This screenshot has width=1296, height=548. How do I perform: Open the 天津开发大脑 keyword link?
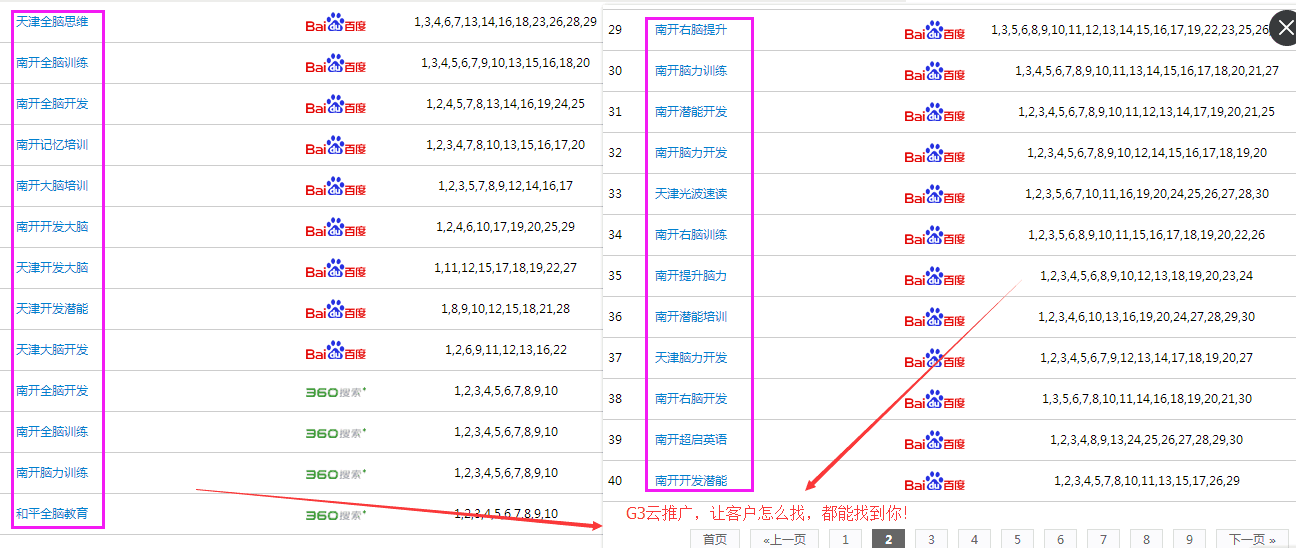(x=52, y=268)
